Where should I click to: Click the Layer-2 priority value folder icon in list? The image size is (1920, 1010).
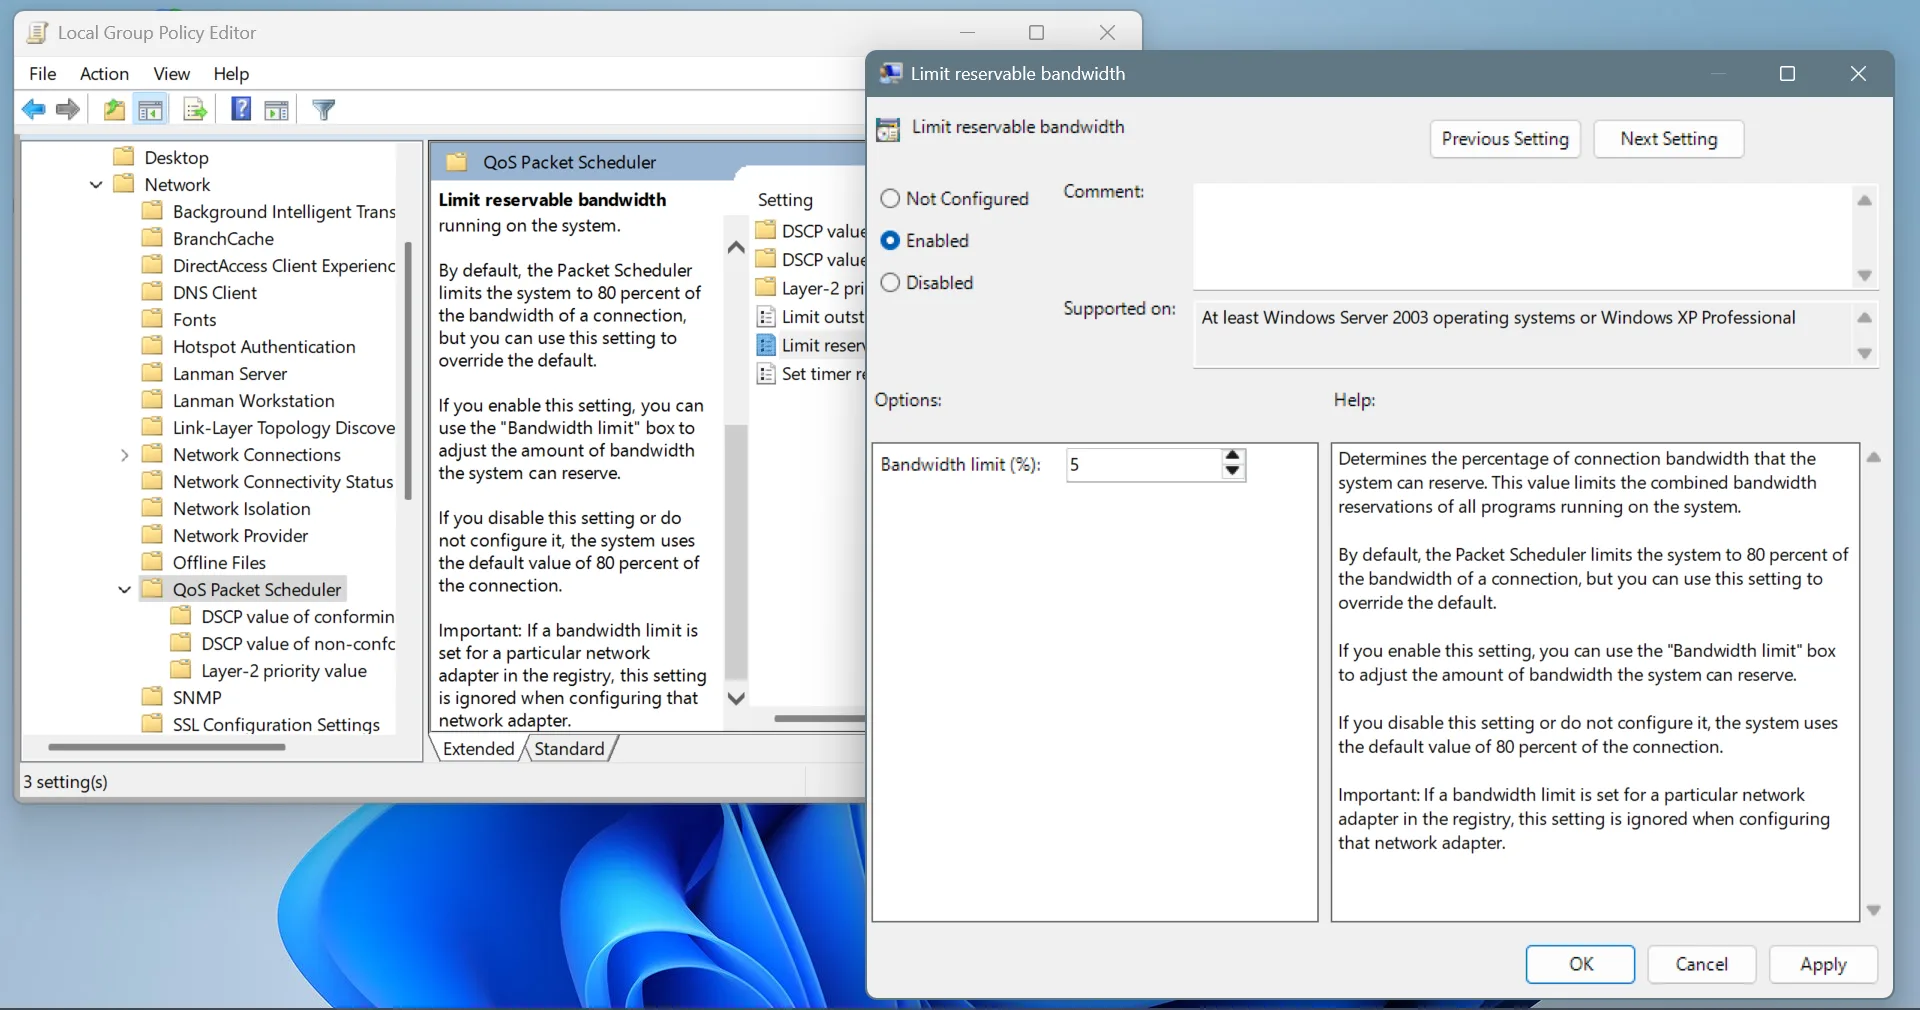click(766, 288)
